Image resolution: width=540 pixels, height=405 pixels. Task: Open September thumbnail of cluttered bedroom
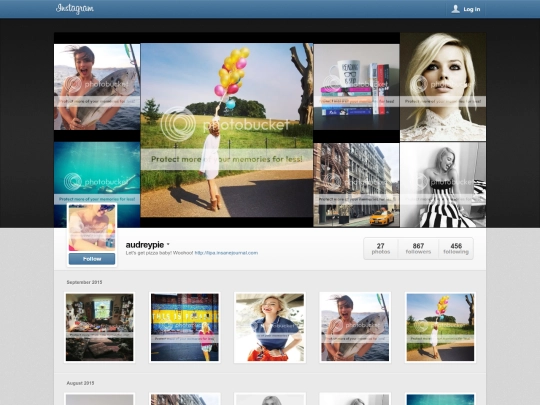pyautogui.click(x=100, y=327)
